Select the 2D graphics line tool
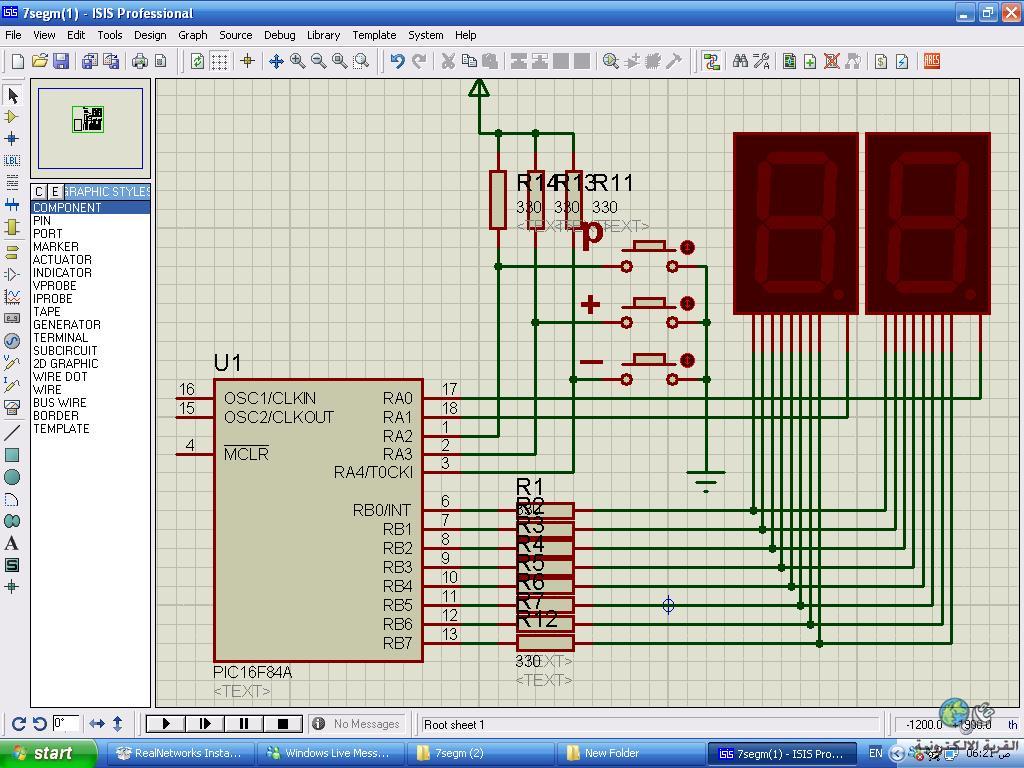Image resolution: width=1024 pixels, height=768 pixels. tap(12, 432)
